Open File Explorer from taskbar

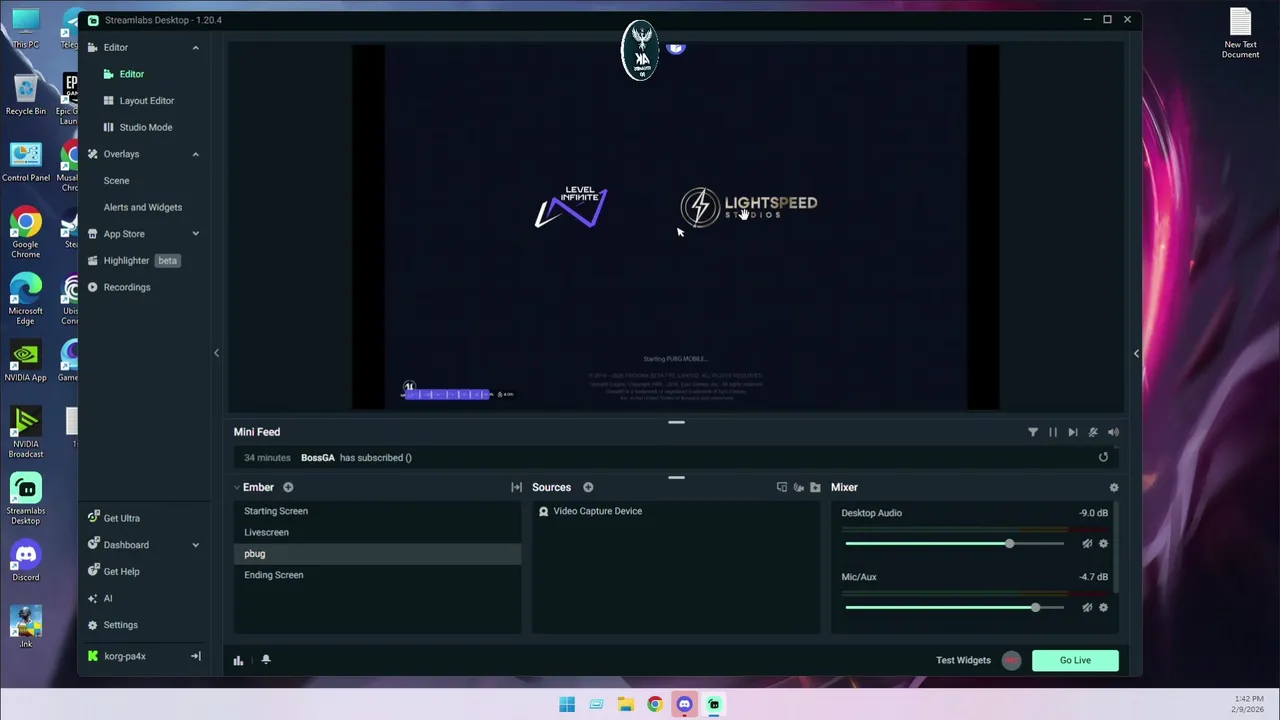[625, 705]
